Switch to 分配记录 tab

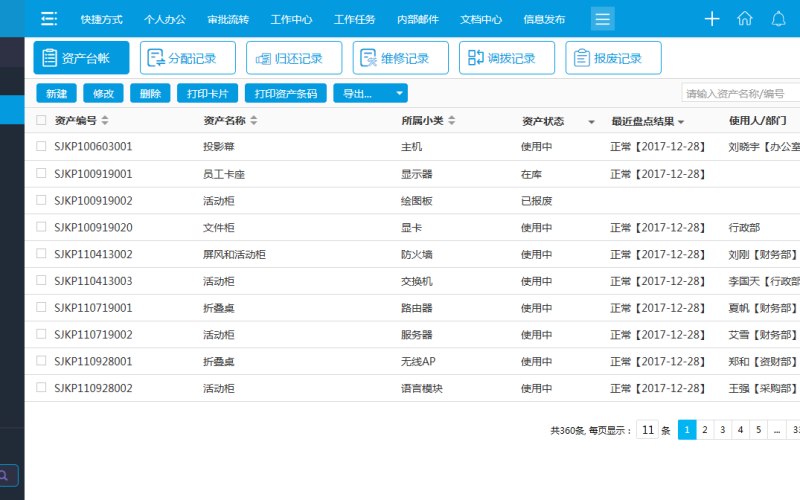pos(188,58)
